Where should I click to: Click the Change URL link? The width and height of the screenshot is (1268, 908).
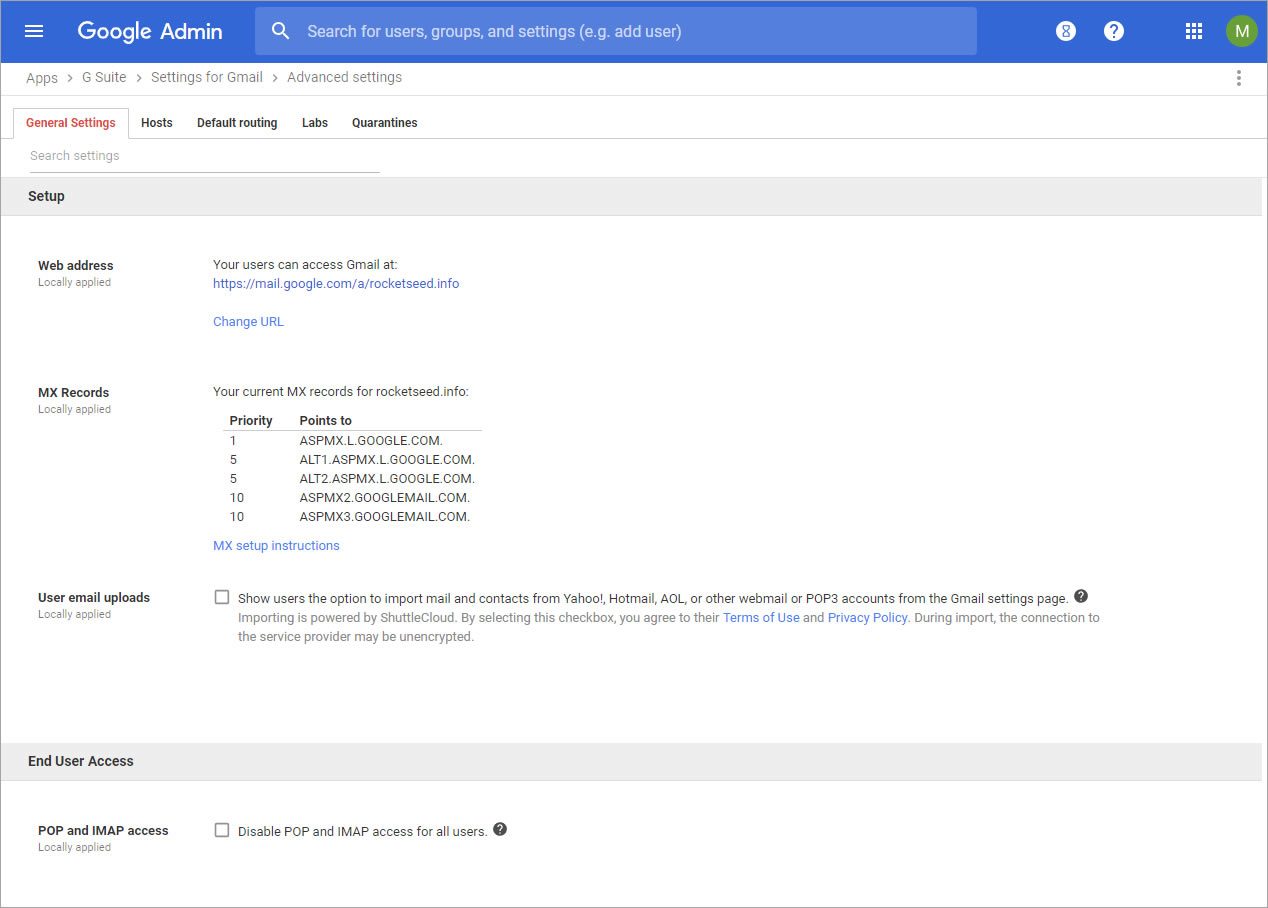pyautogui.click(x=248, y=321)
